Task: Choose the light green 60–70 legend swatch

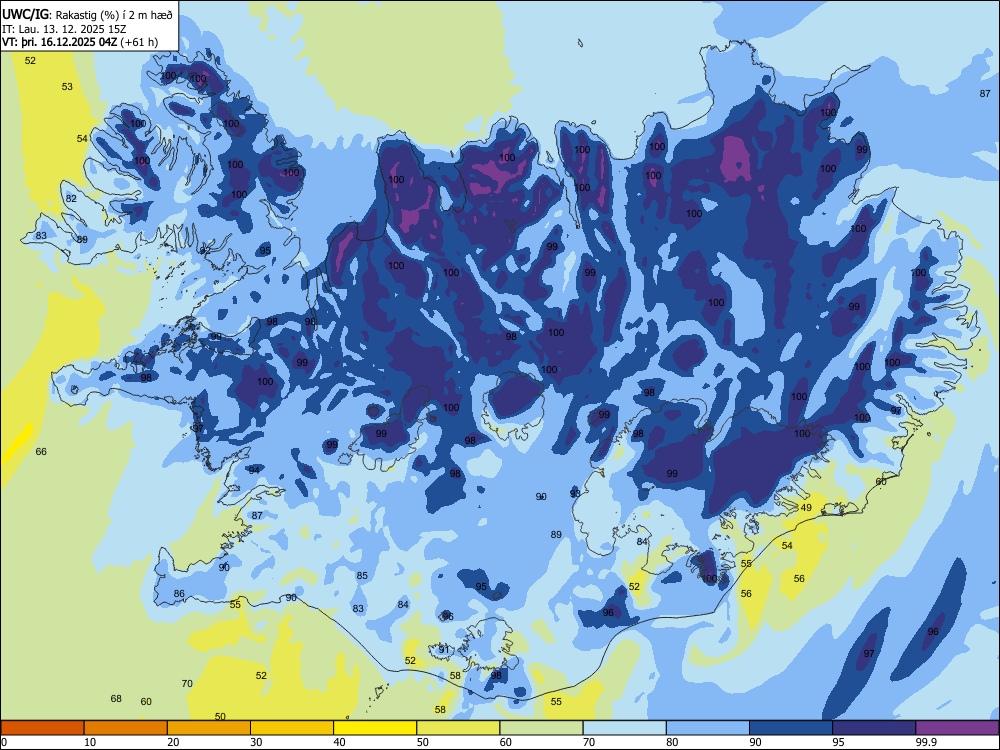Action: [x=541, y=728]
